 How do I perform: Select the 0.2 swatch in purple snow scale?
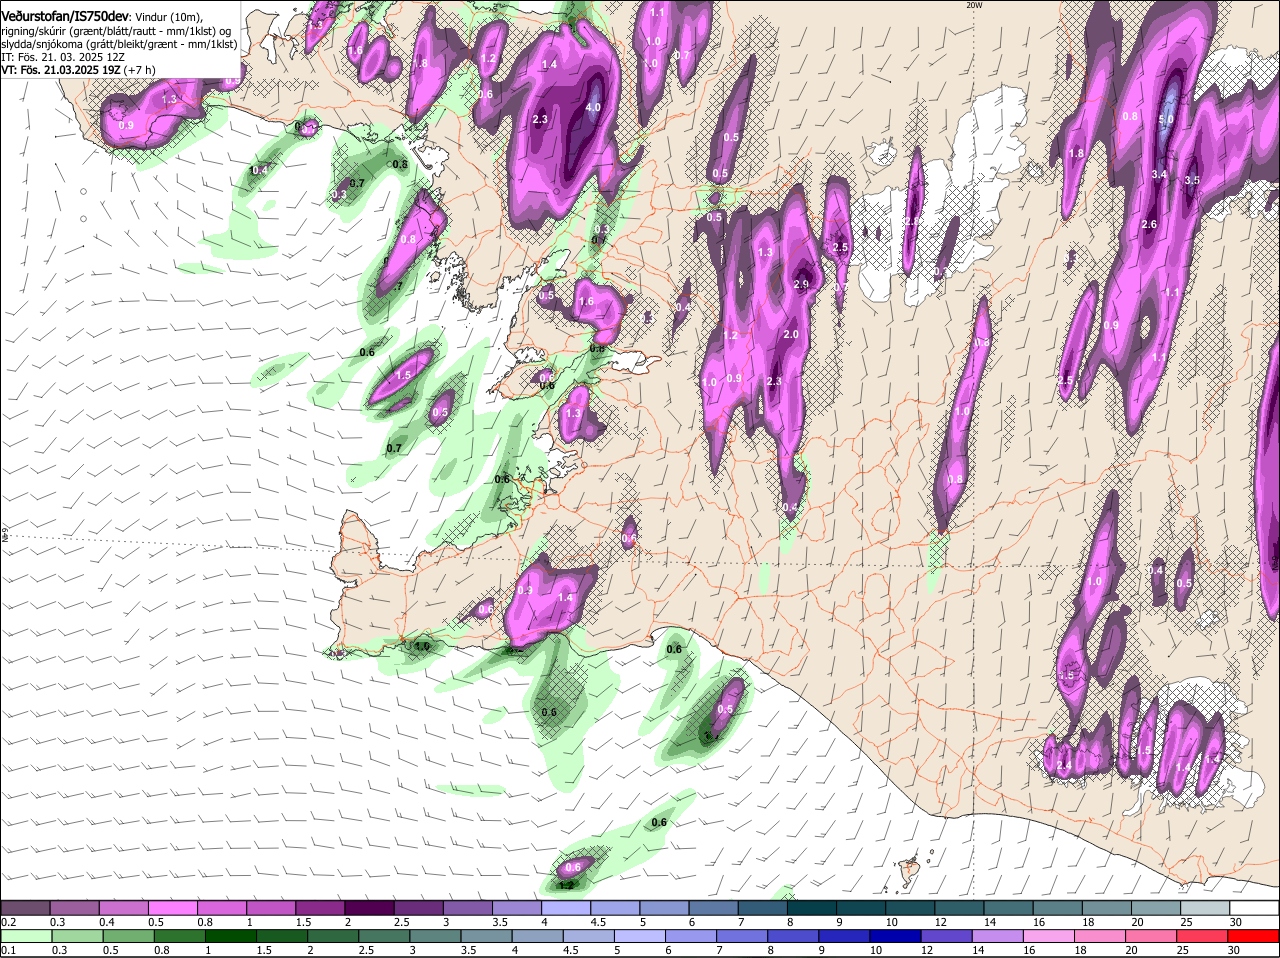tap(26, 908)
